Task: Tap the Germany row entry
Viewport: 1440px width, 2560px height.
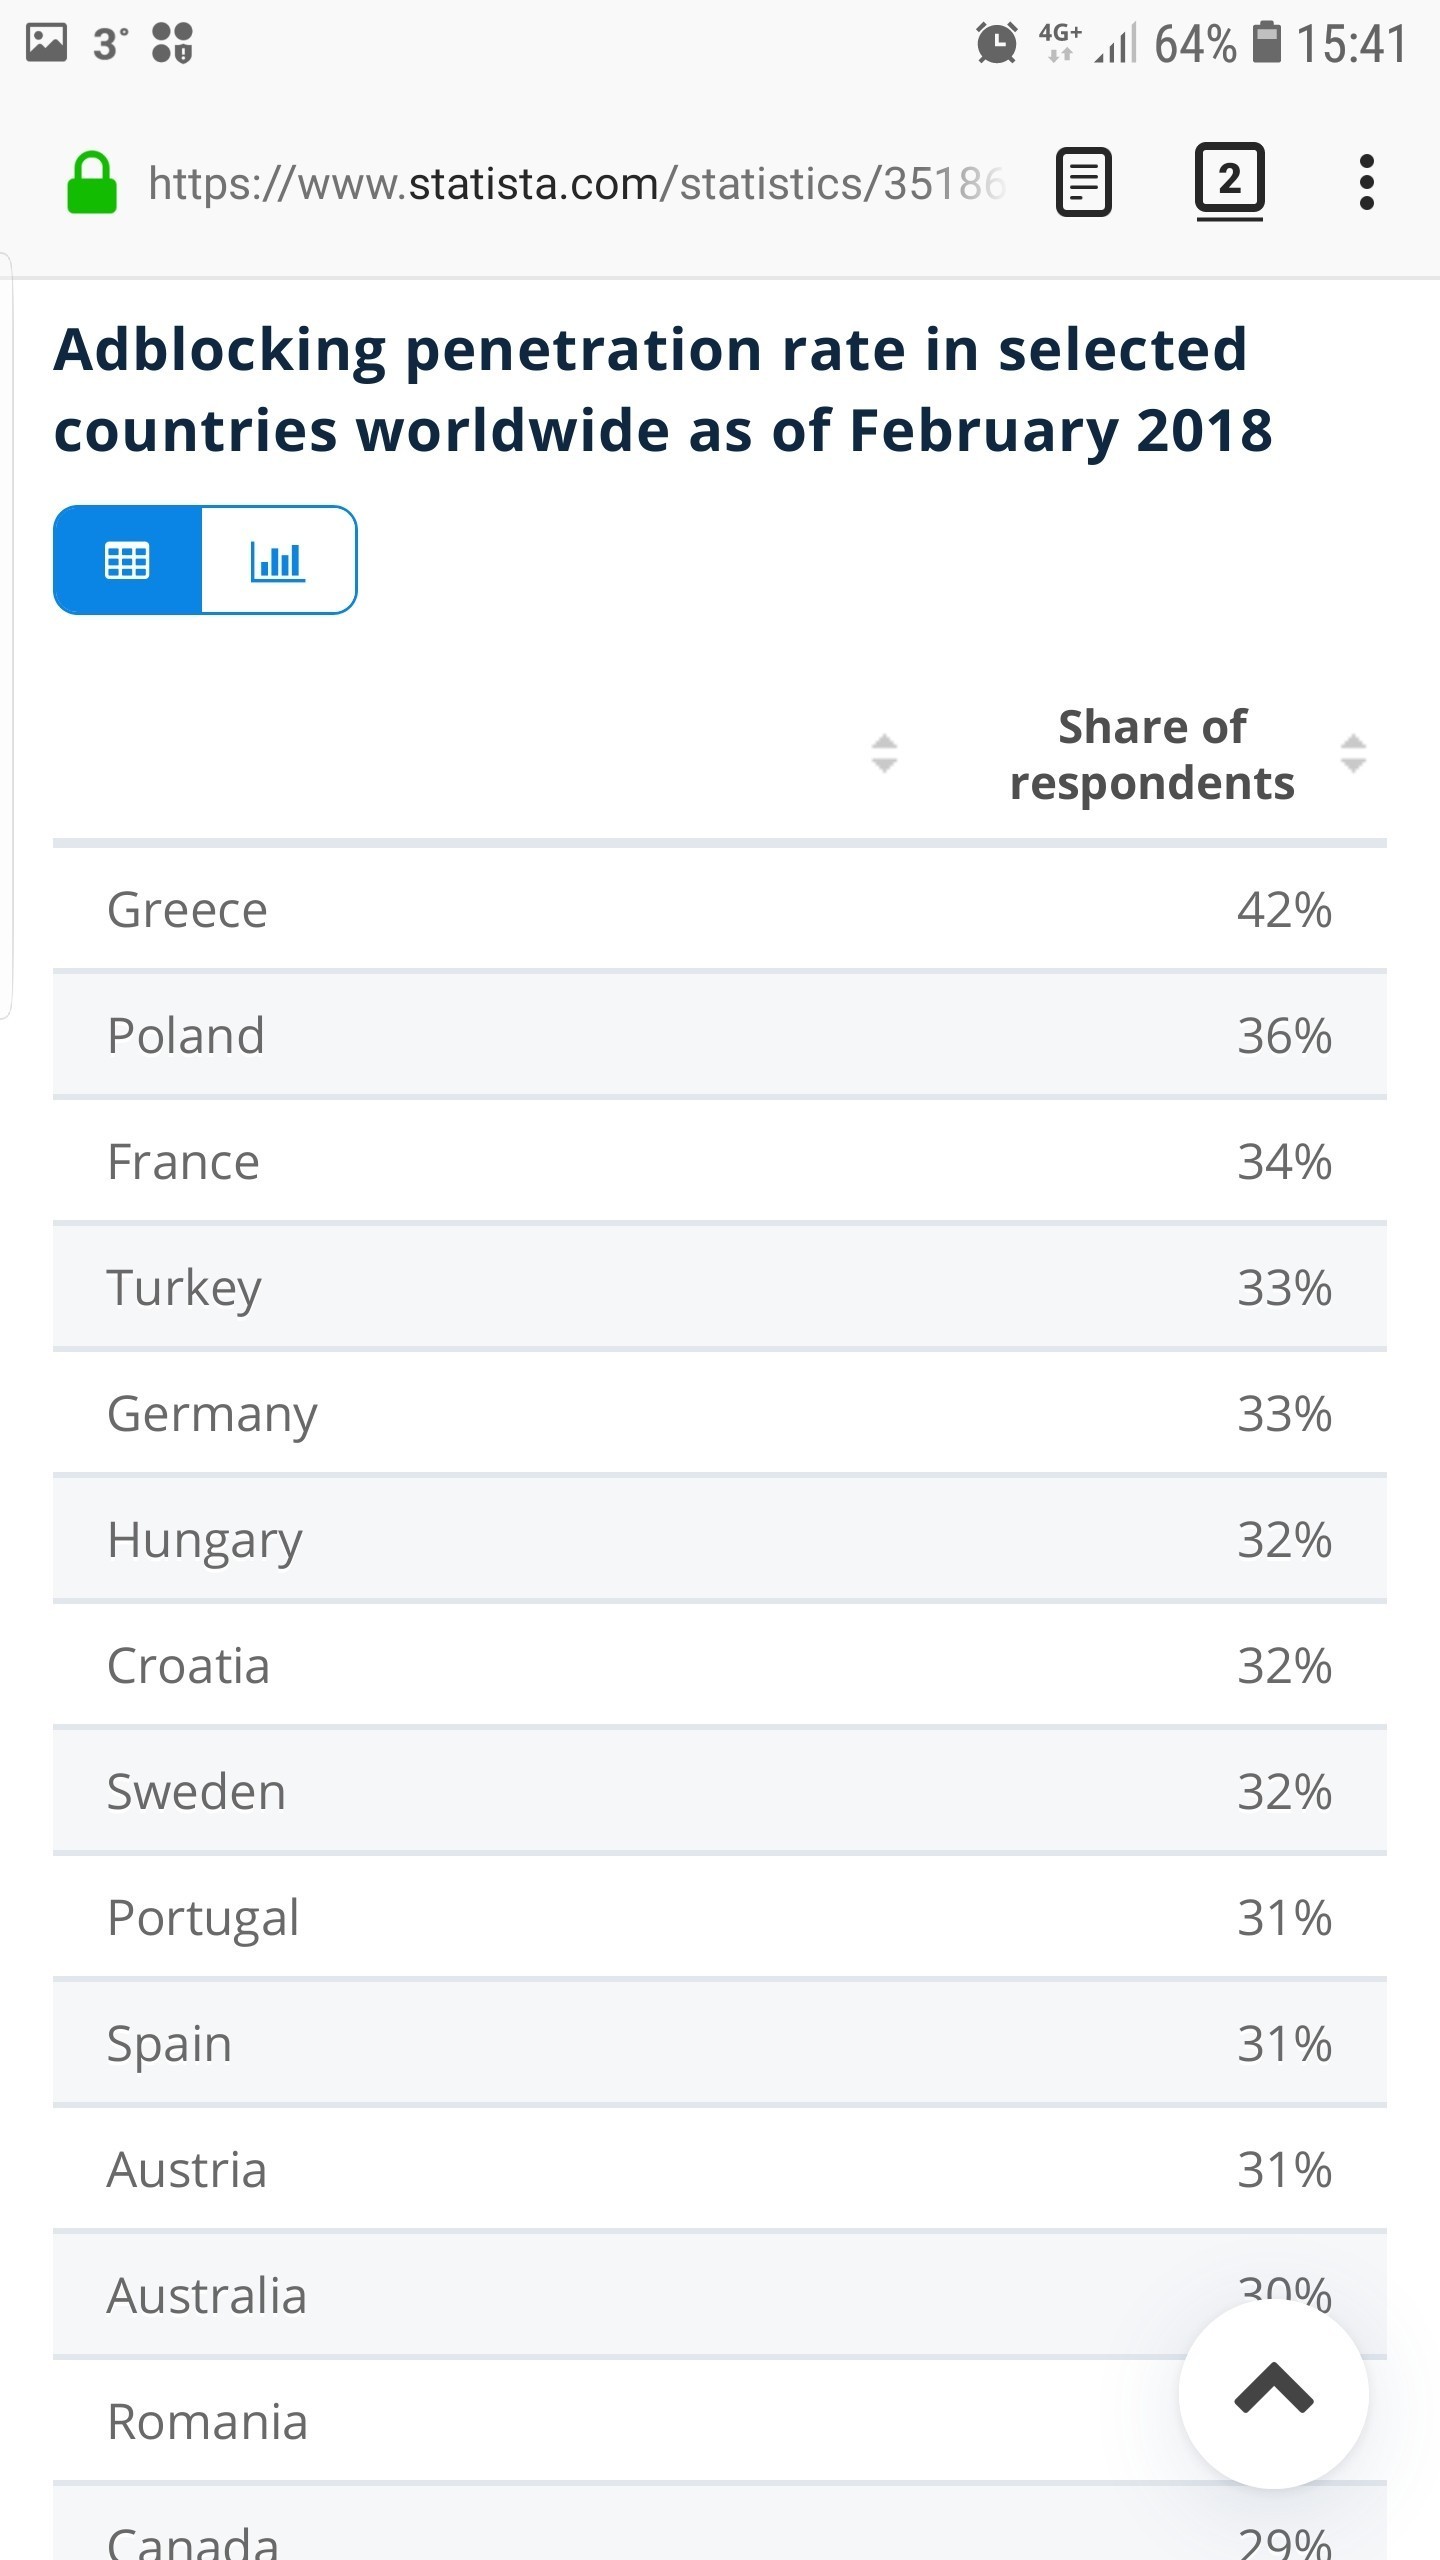Action: pyautogui.click(x=720, y=1413)
